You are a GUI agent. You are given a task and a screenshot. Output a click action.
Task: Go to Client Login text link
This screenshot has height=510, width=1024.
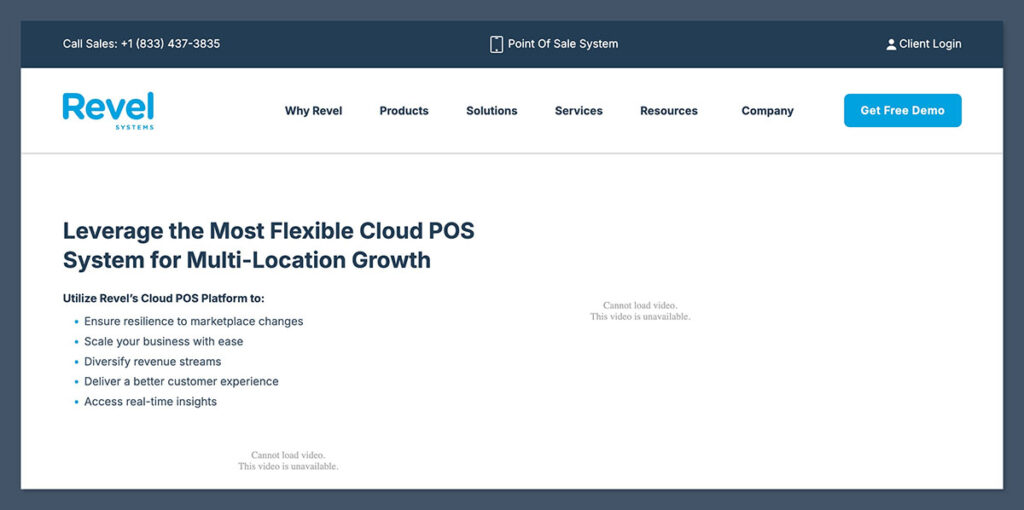coord(930,44)
